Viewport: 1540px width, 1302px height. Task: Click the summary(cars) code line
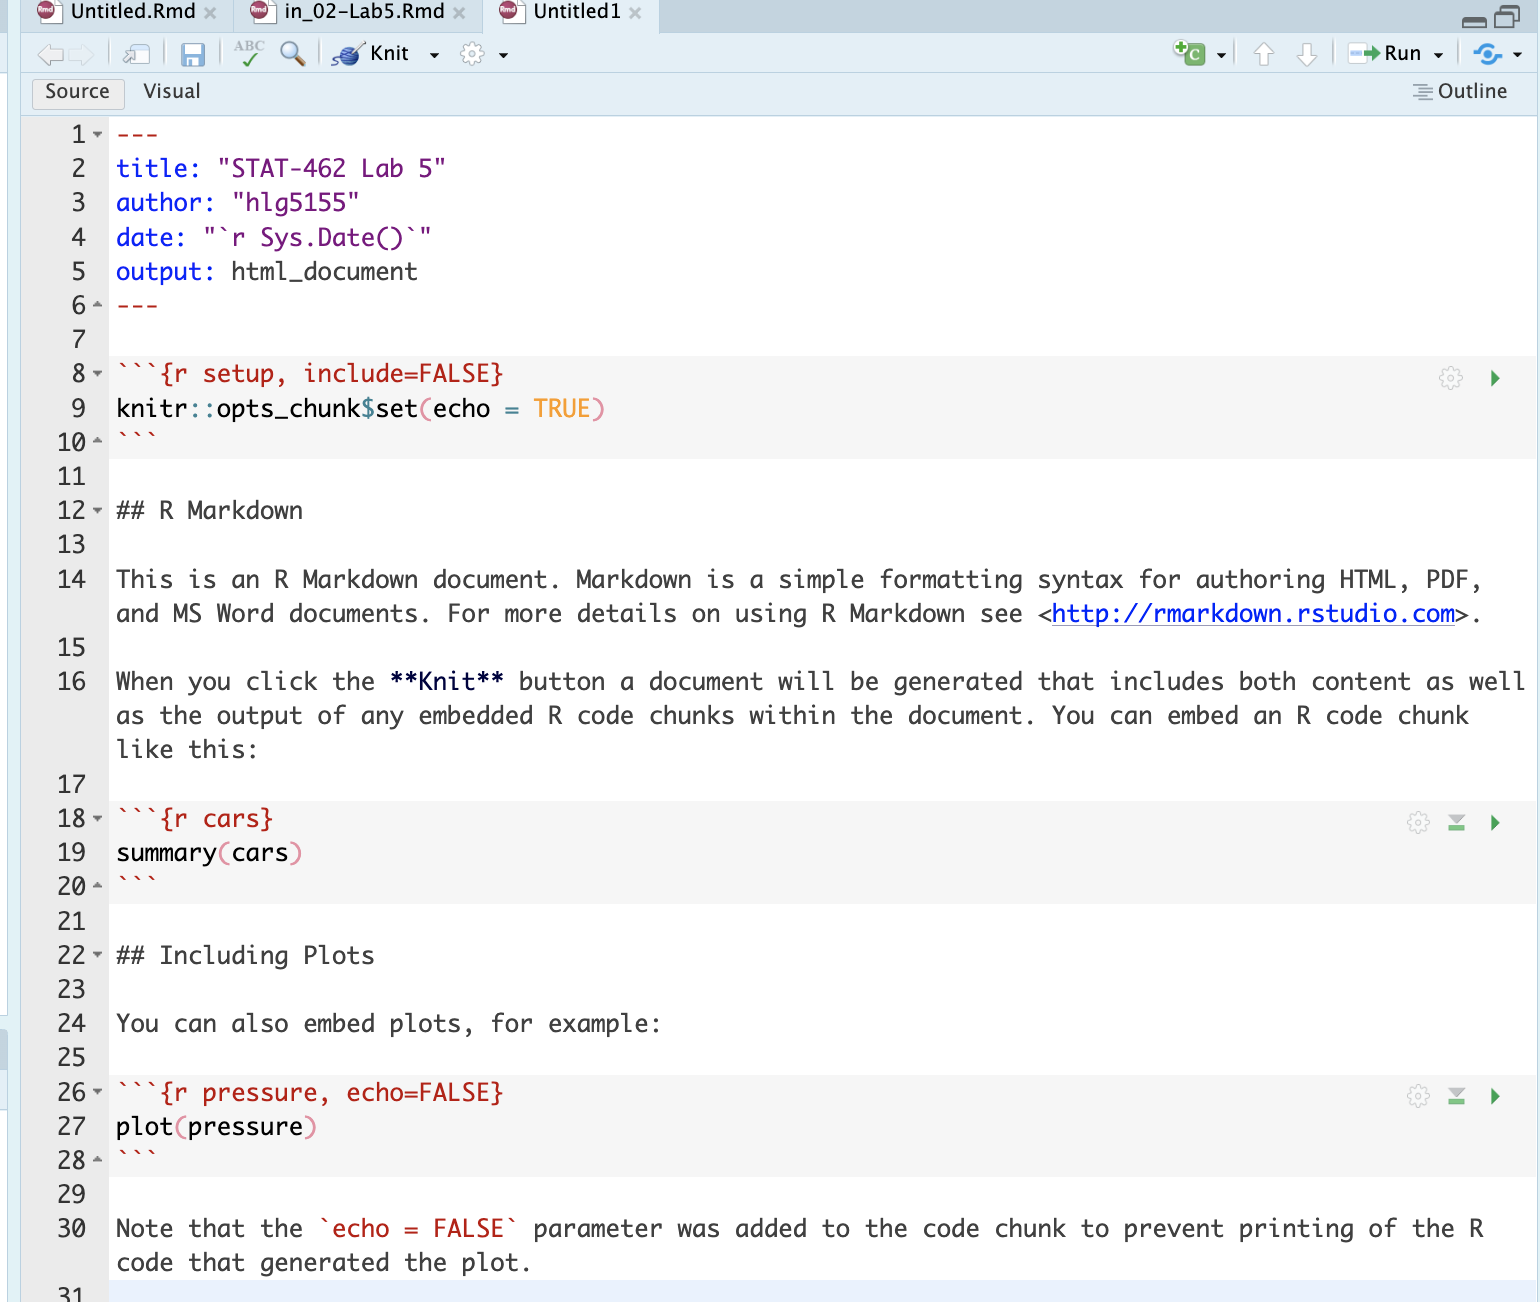tap(209, 852)
